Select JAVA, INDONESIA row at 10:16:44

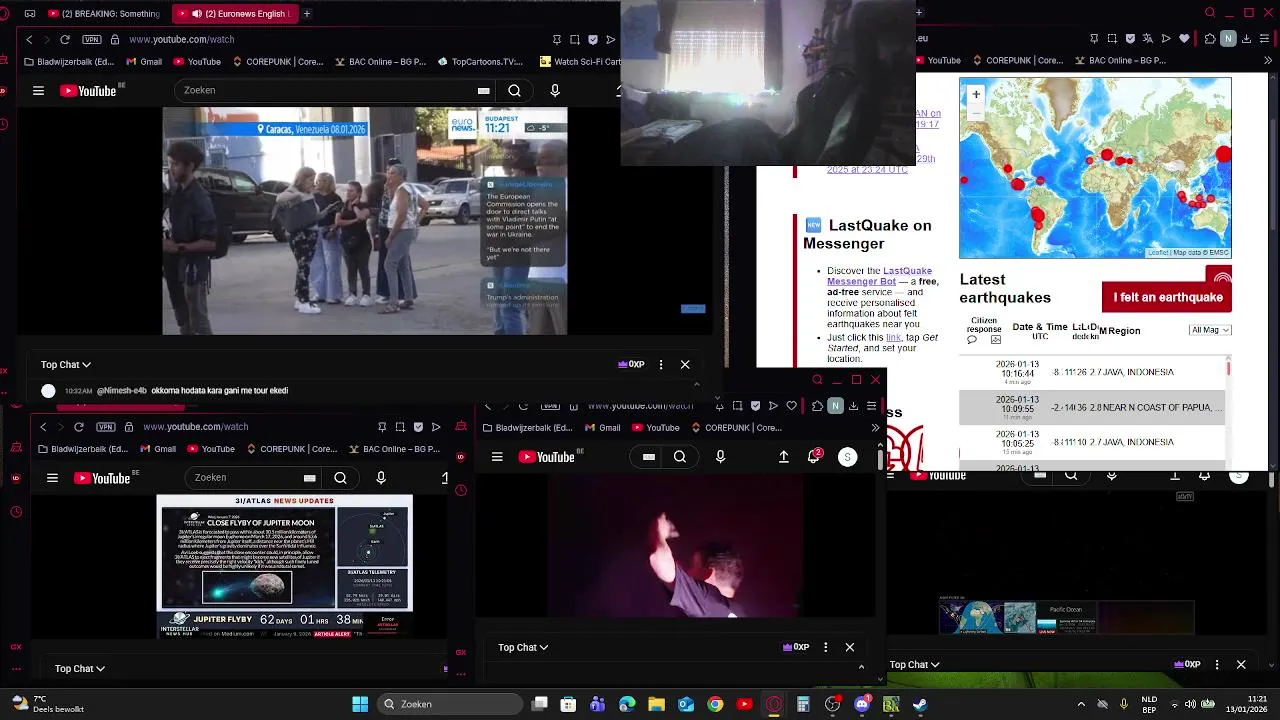1093,372
